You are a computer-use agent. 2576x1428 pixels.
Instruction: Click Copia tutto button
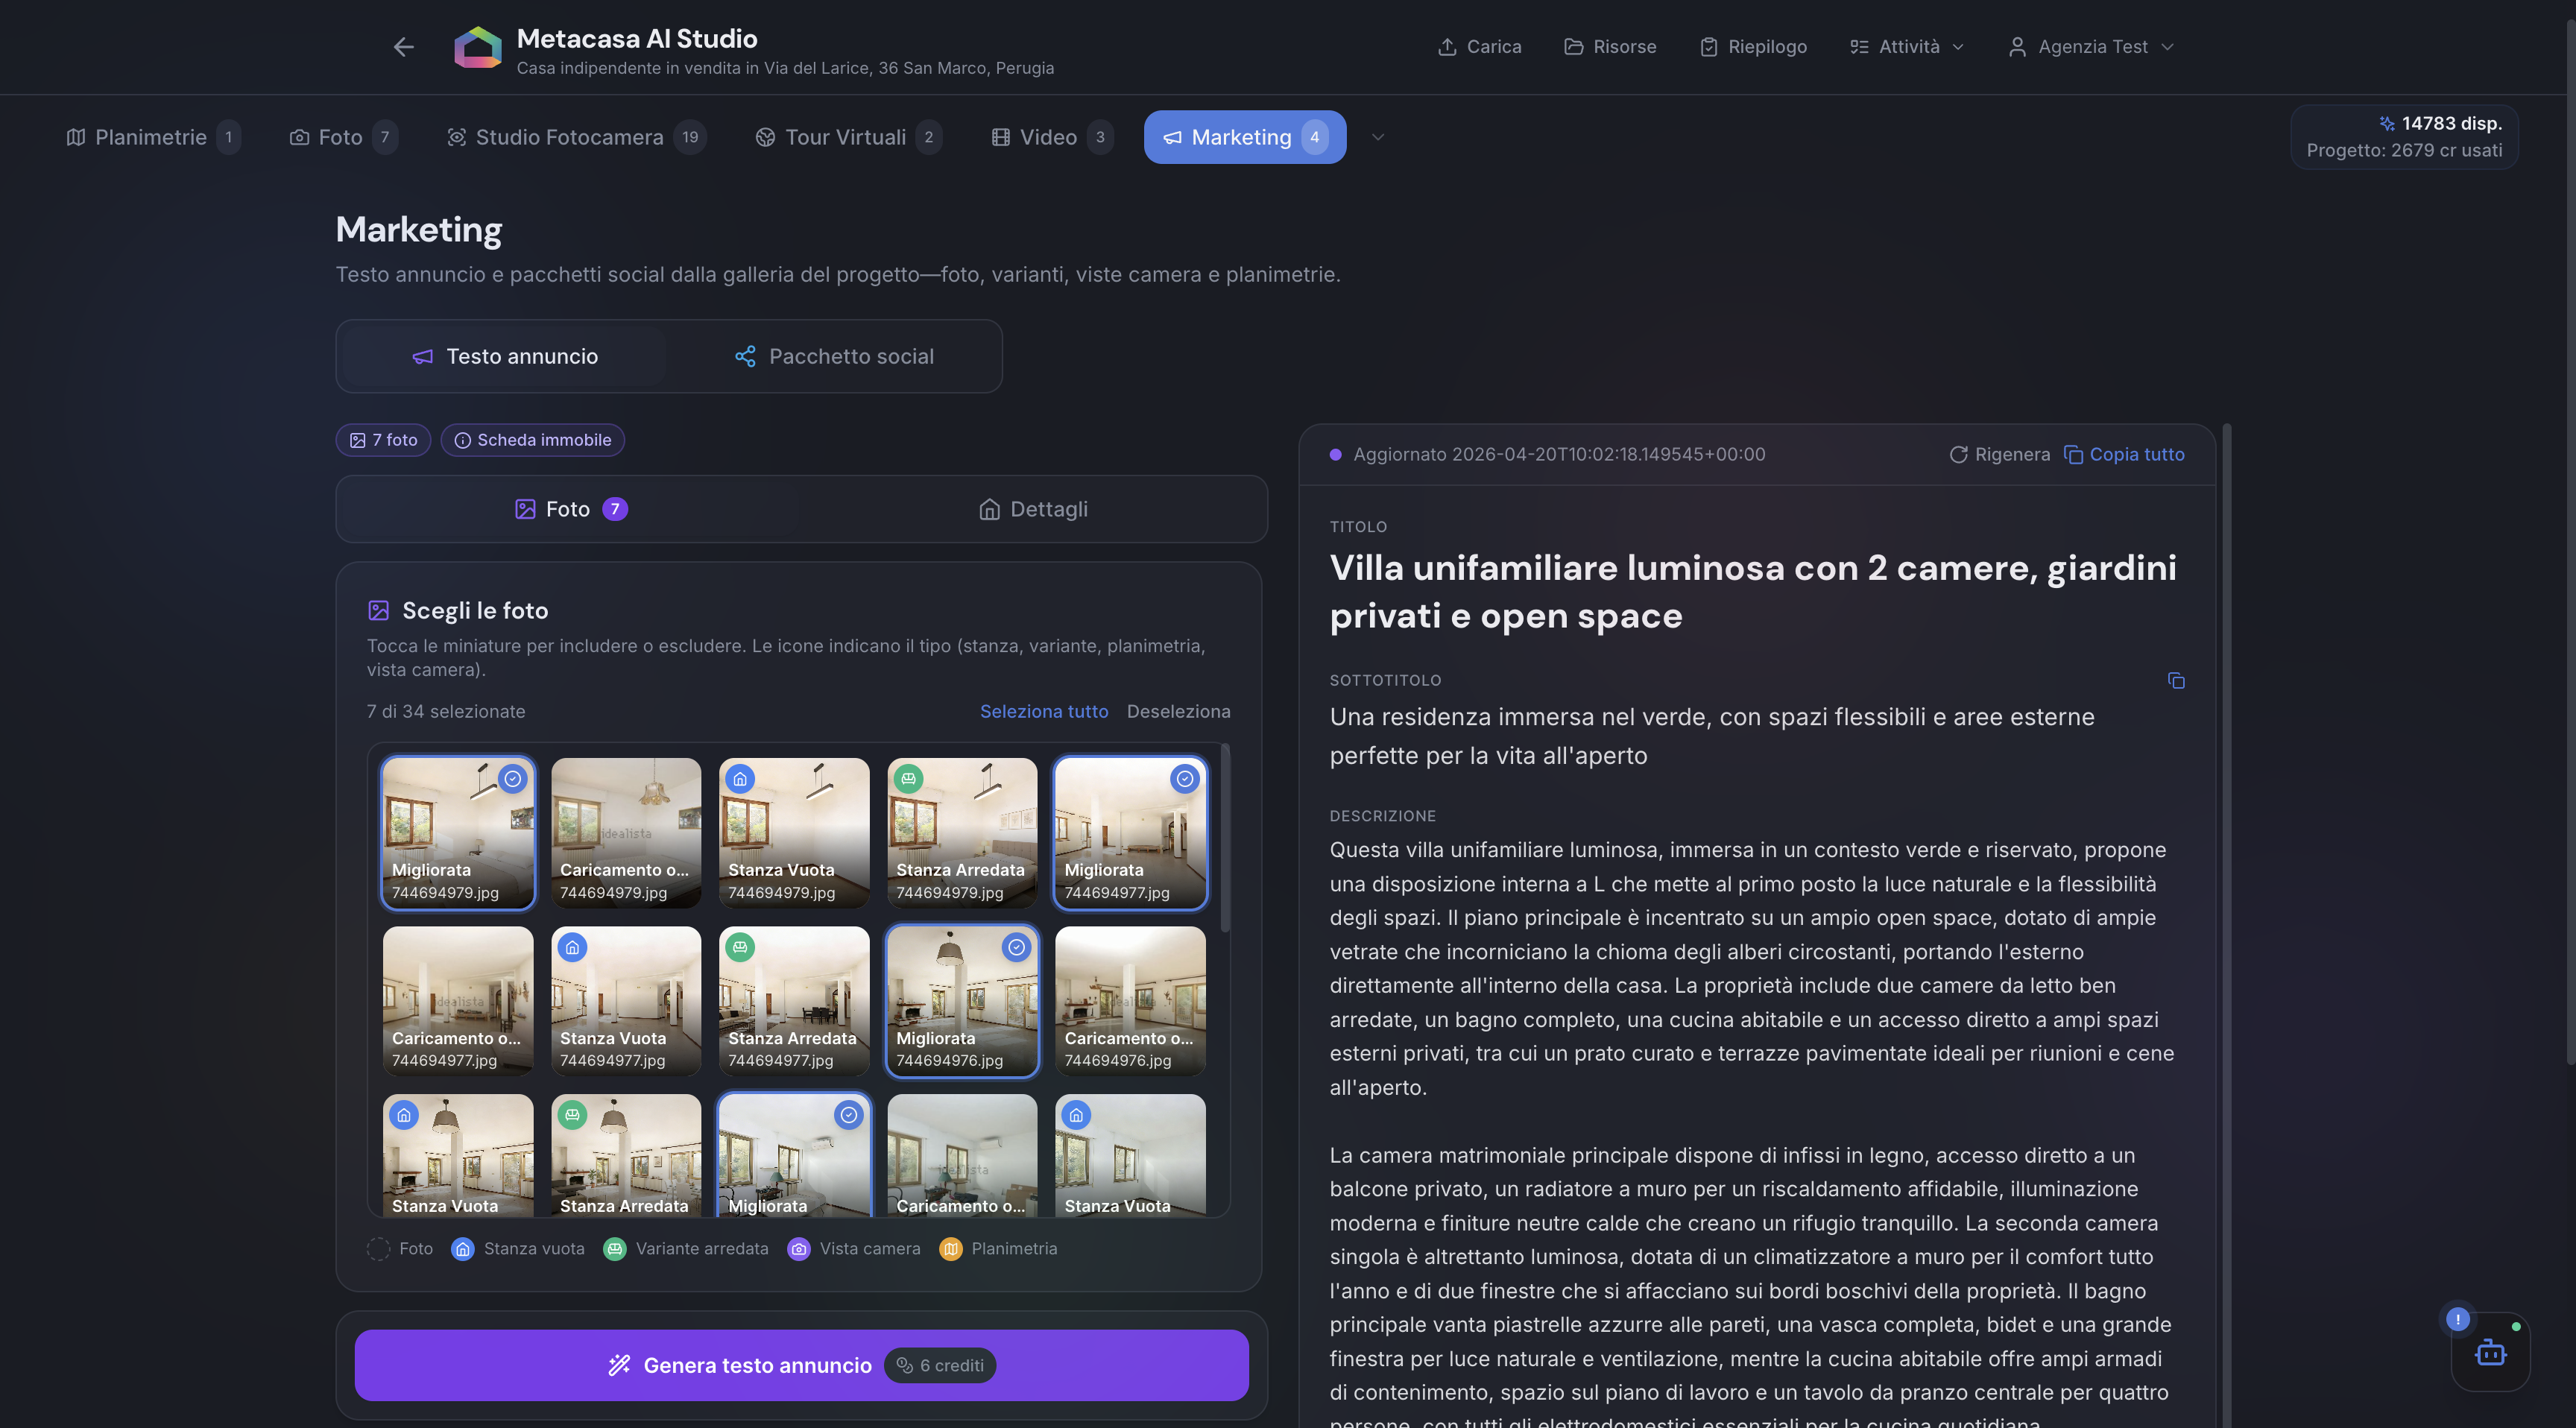coord(2124,454)
